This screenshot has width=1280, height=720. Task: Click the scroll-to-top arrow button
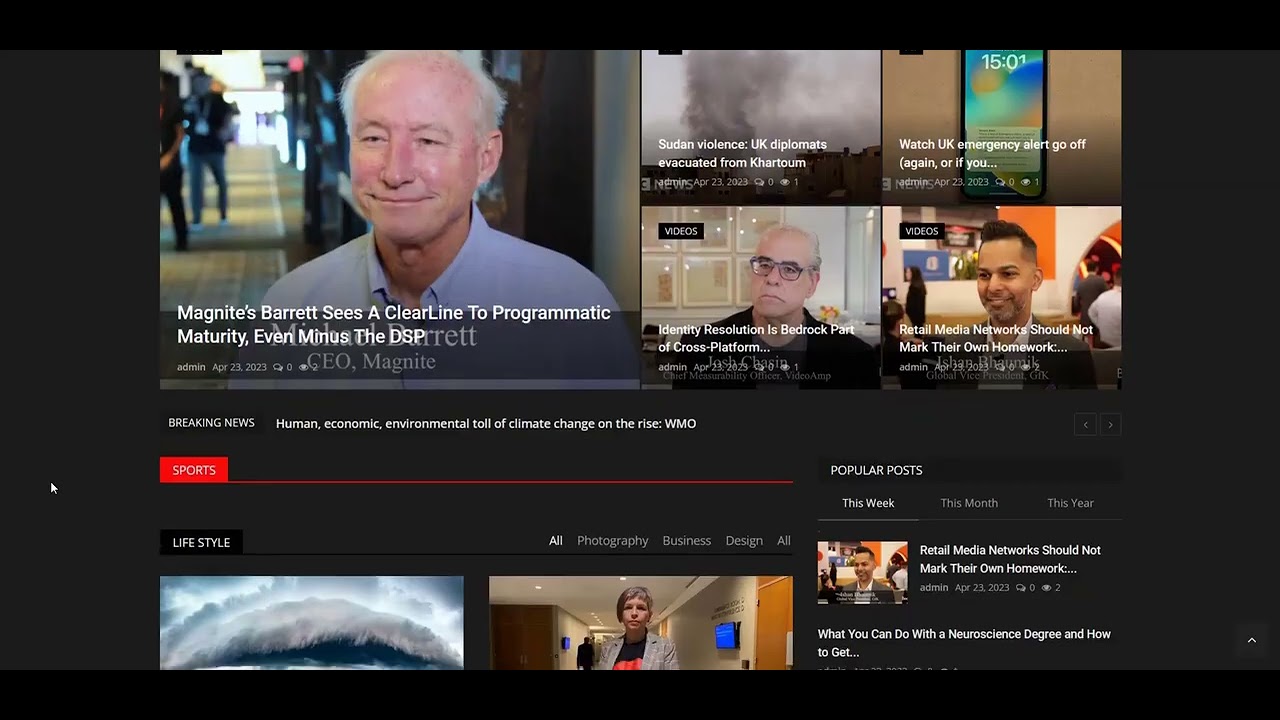coord(1251,640)
